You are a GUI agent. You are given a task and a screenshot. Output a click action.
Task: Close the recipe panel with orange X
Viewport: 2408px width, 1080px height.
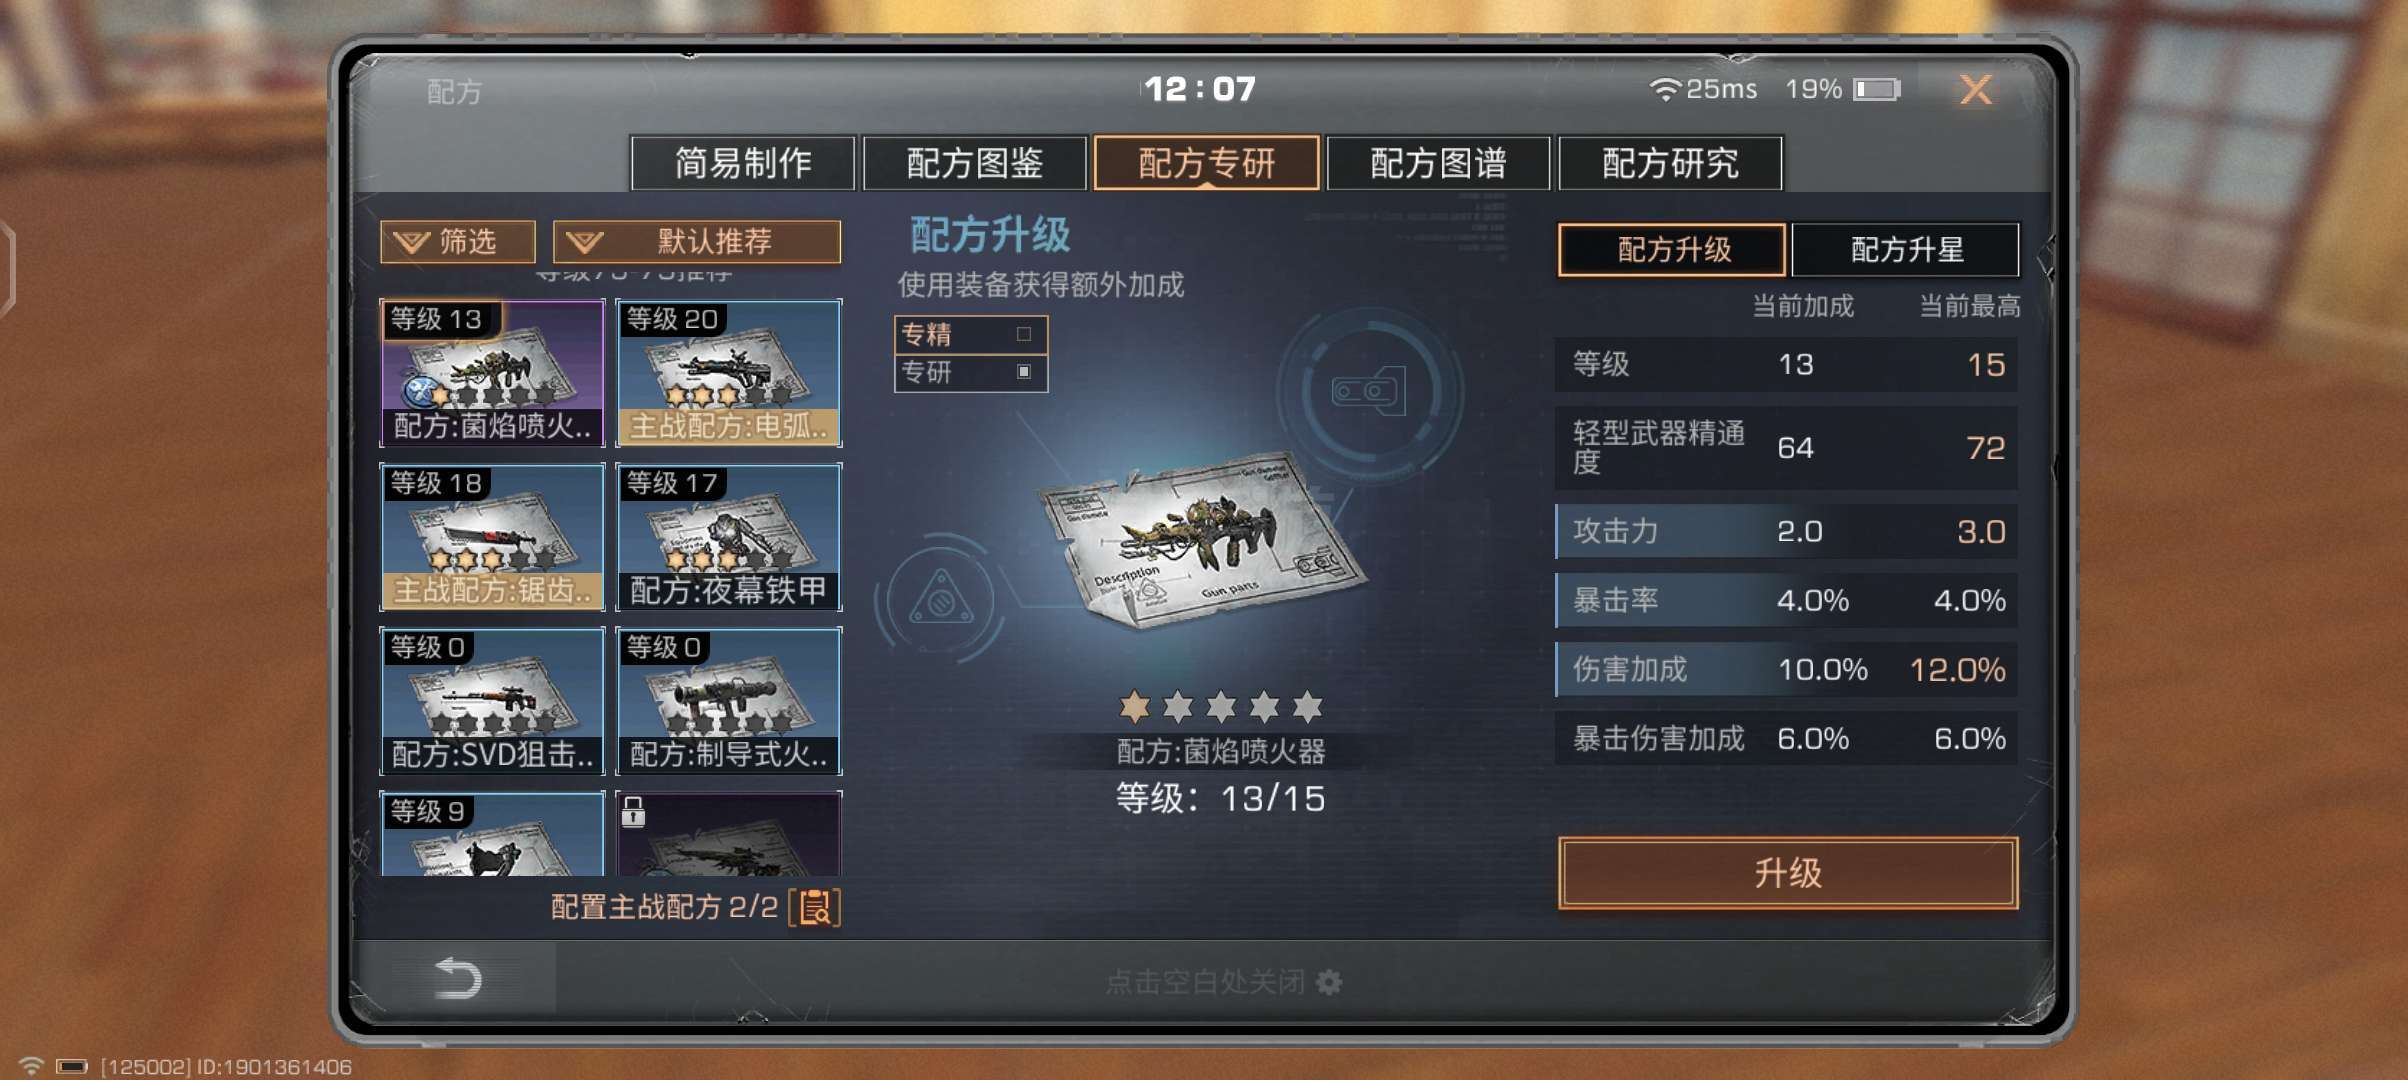coord(1976,90)
